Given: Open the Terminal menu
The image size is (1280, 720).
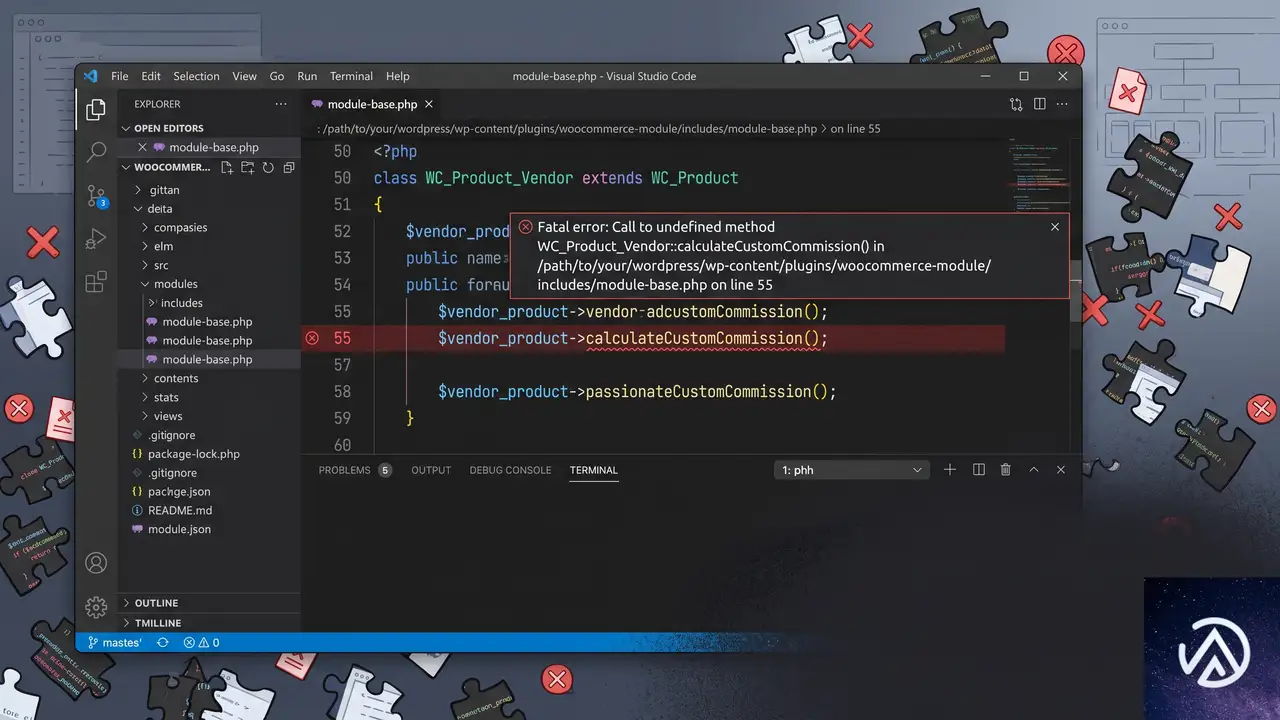Looking at the screenshot, I should (351, 76).
